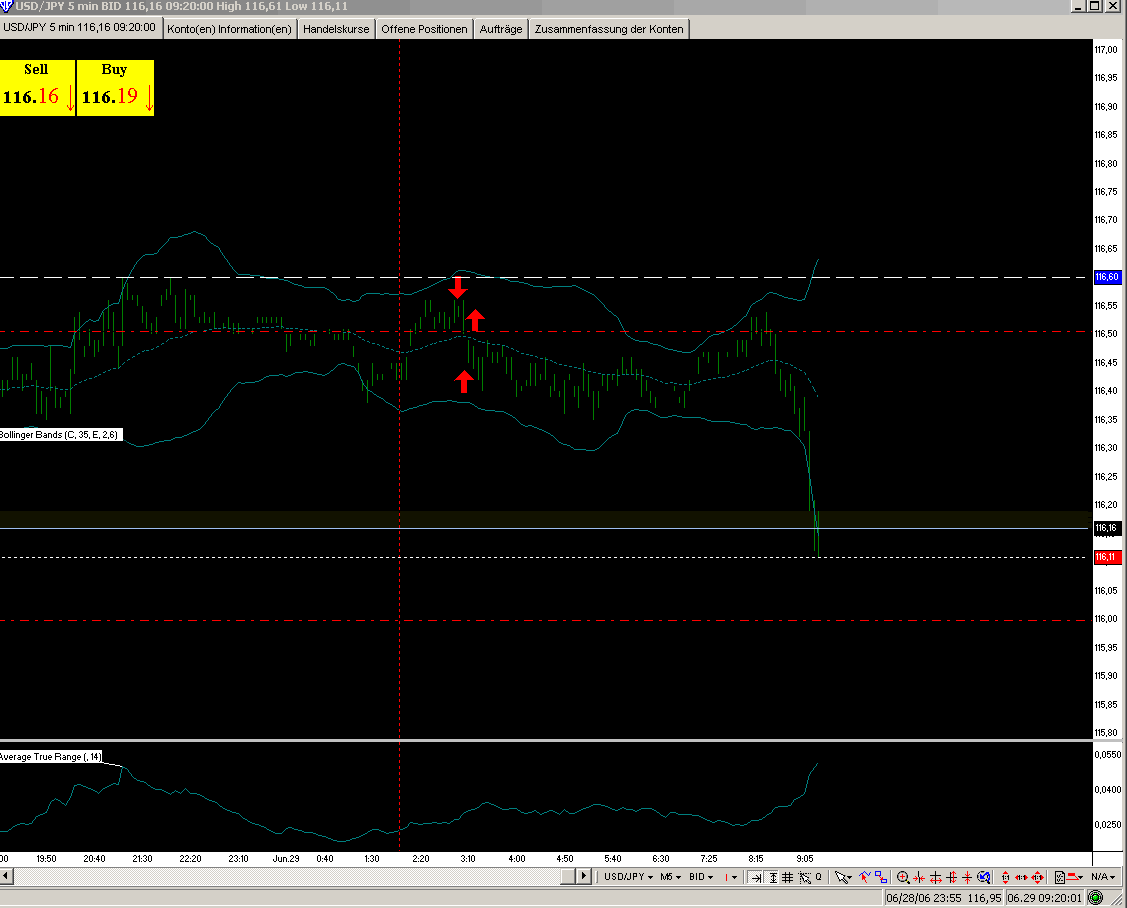Open the Handelskurse tab
This screenshot has width=1127, height=908.
click(x=336, y=29)
